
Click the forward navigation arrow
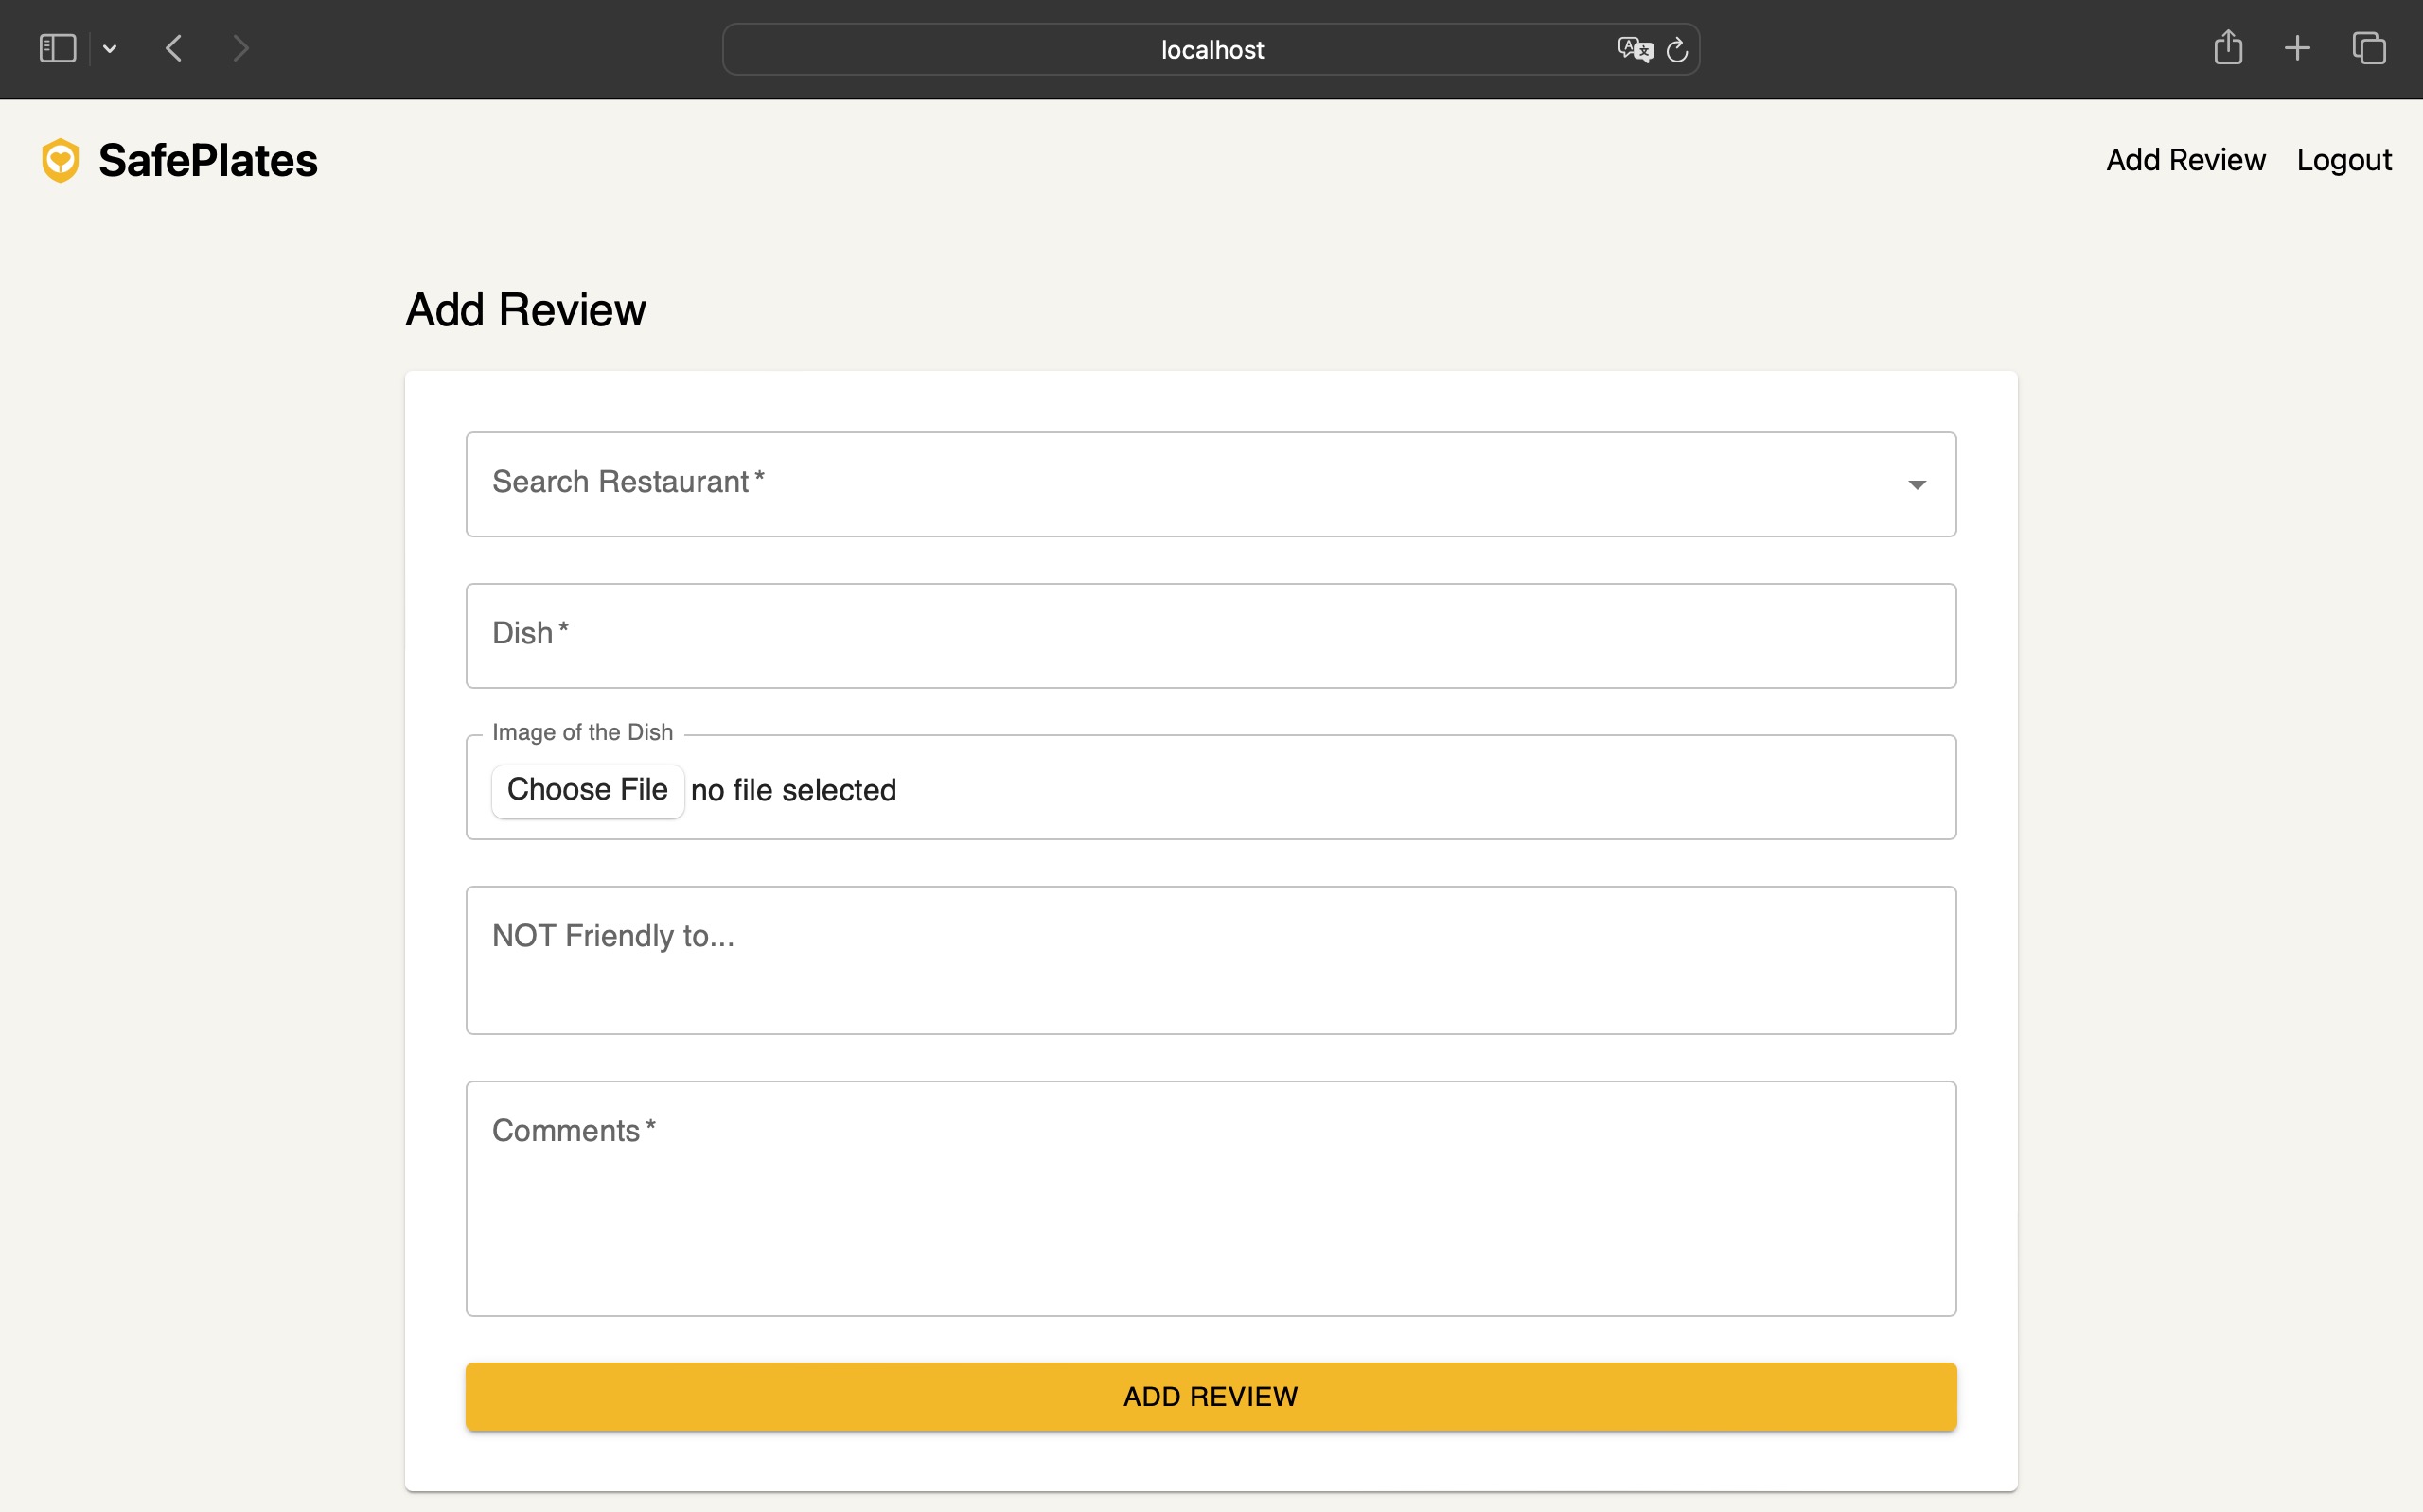[x=240, y=48]
